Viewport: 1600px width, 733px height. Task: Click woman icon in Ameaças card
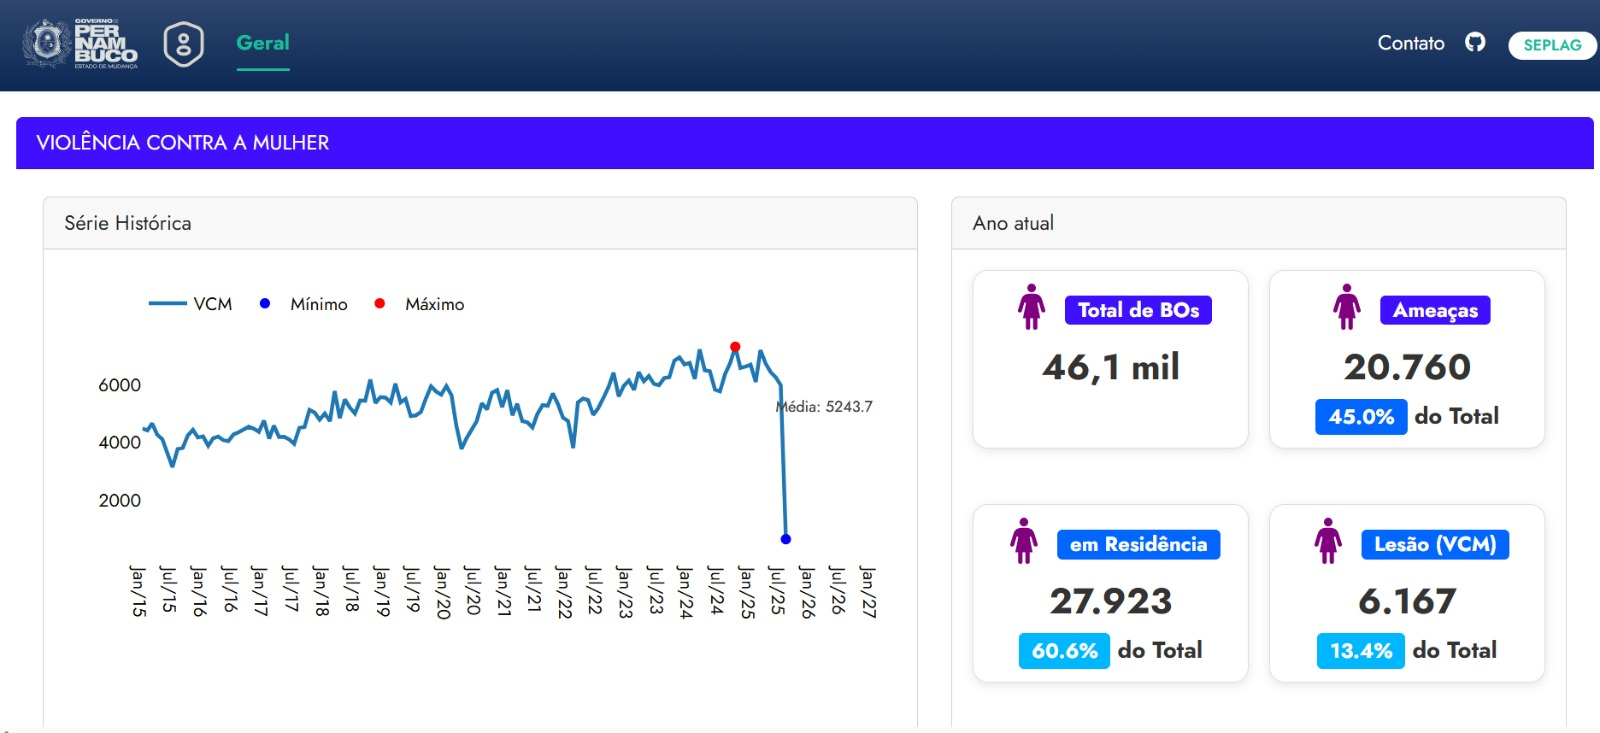(1347, 307)
